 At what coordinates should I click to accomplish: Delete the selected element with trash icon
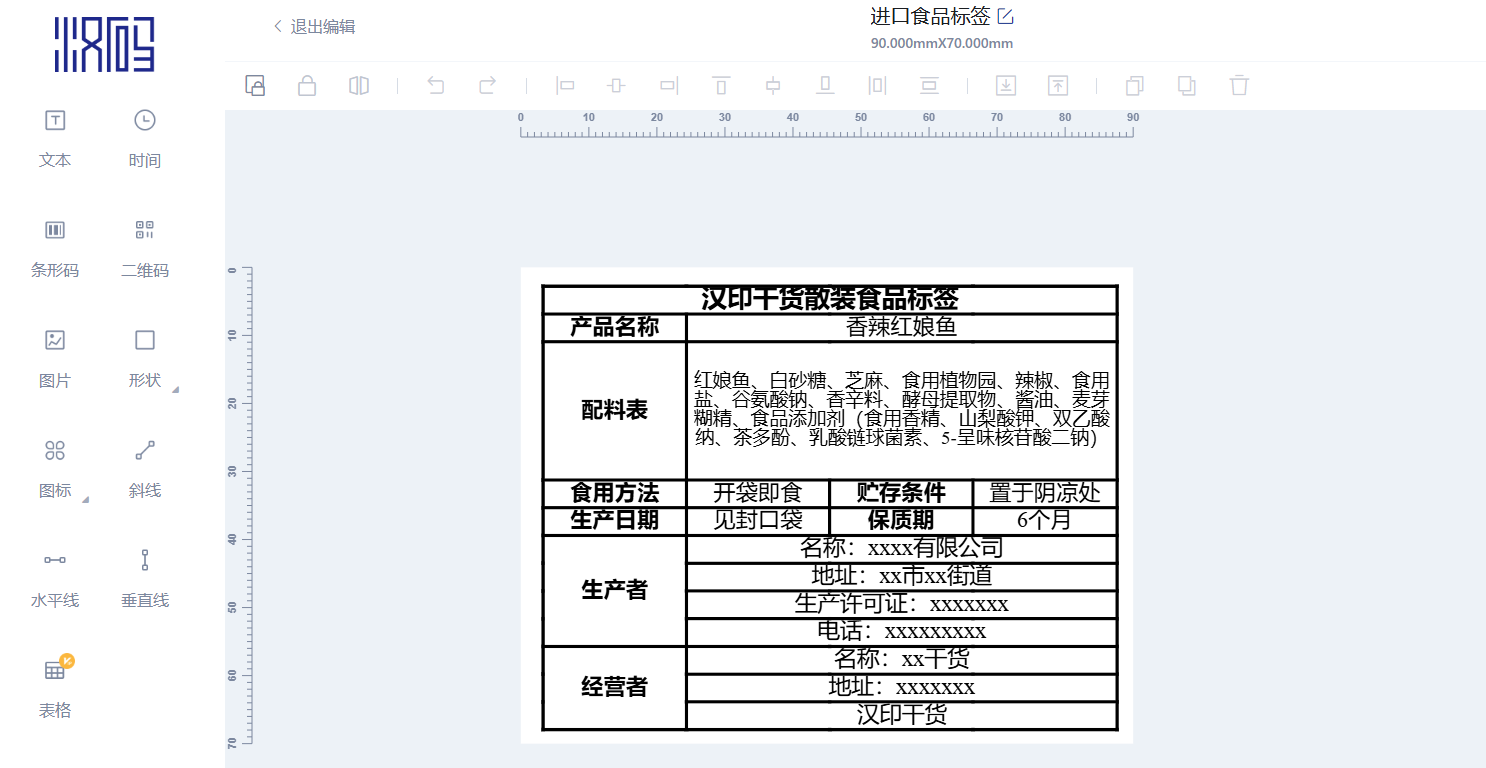click(1239, 85)
